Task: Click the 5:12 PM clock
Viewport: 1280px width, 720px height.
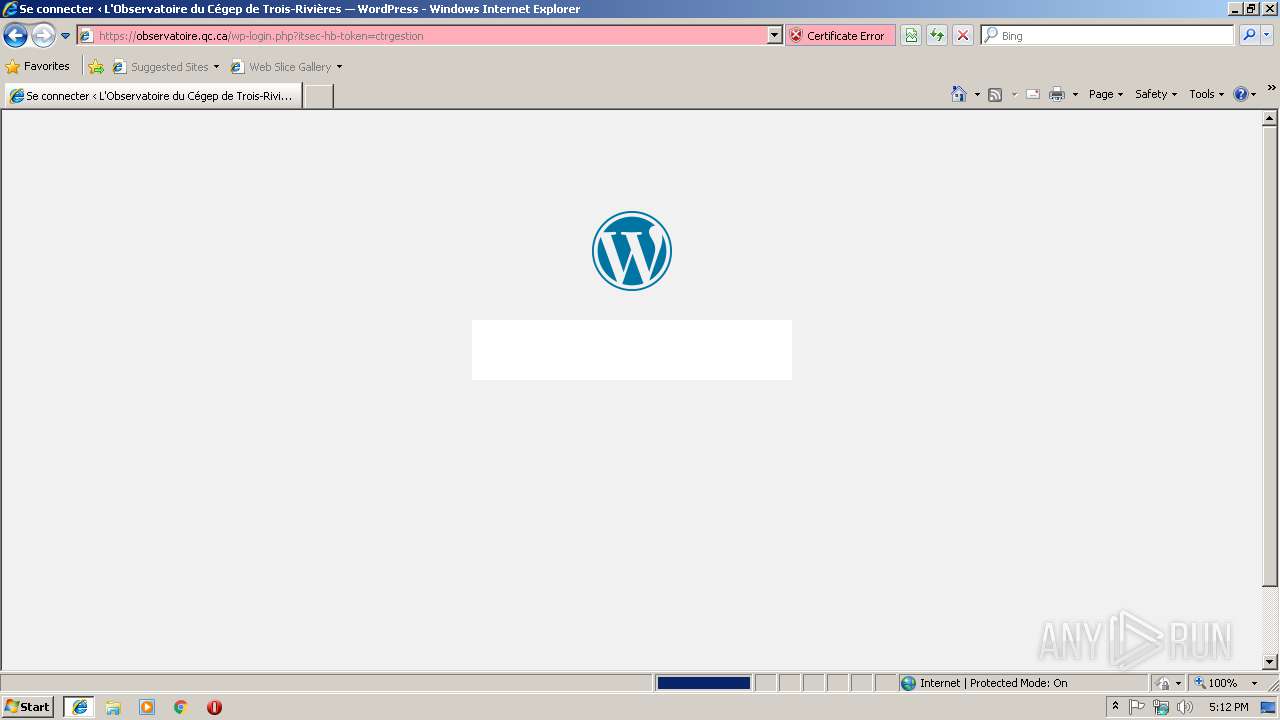Action: tap(1228, 707)
